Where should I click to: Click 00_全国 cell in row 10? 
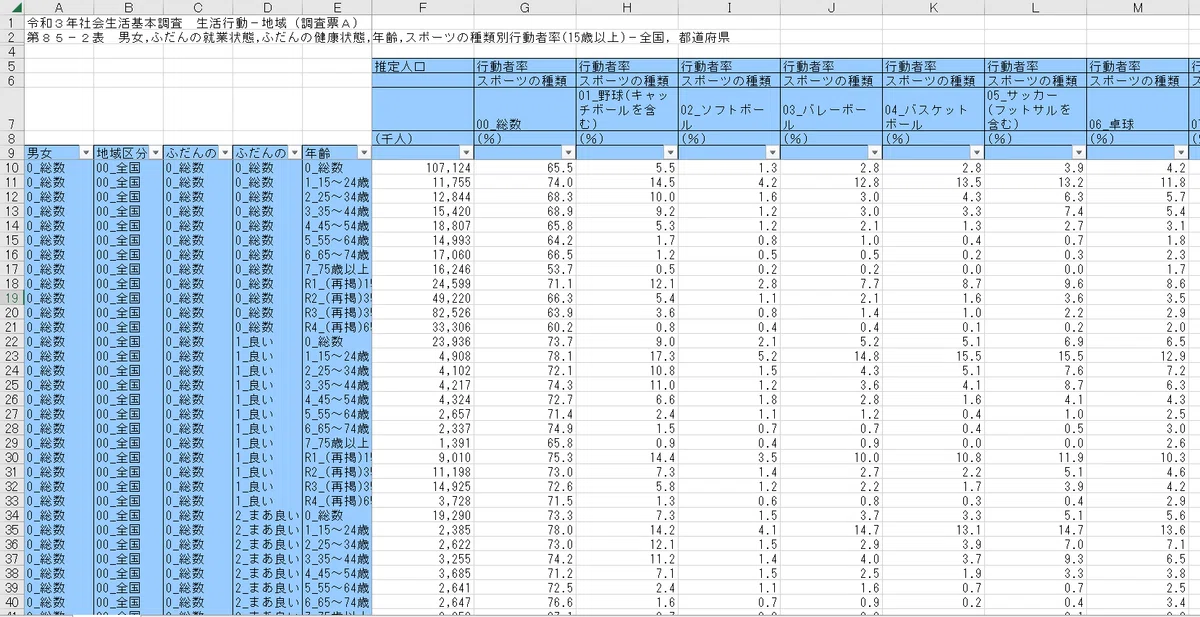click(128, 168)
